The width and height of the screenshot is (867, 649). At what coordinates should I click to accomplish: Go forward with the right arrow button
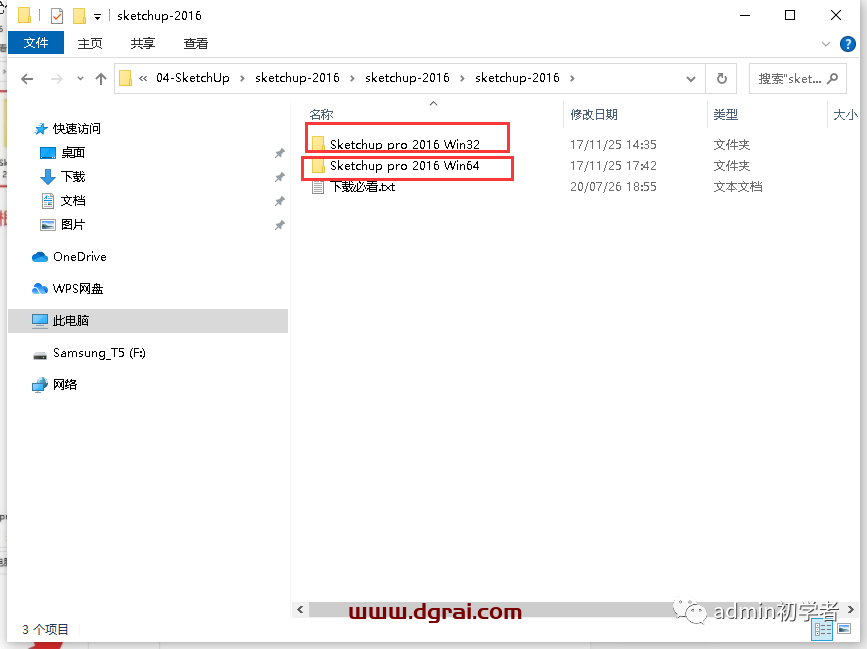56,79
